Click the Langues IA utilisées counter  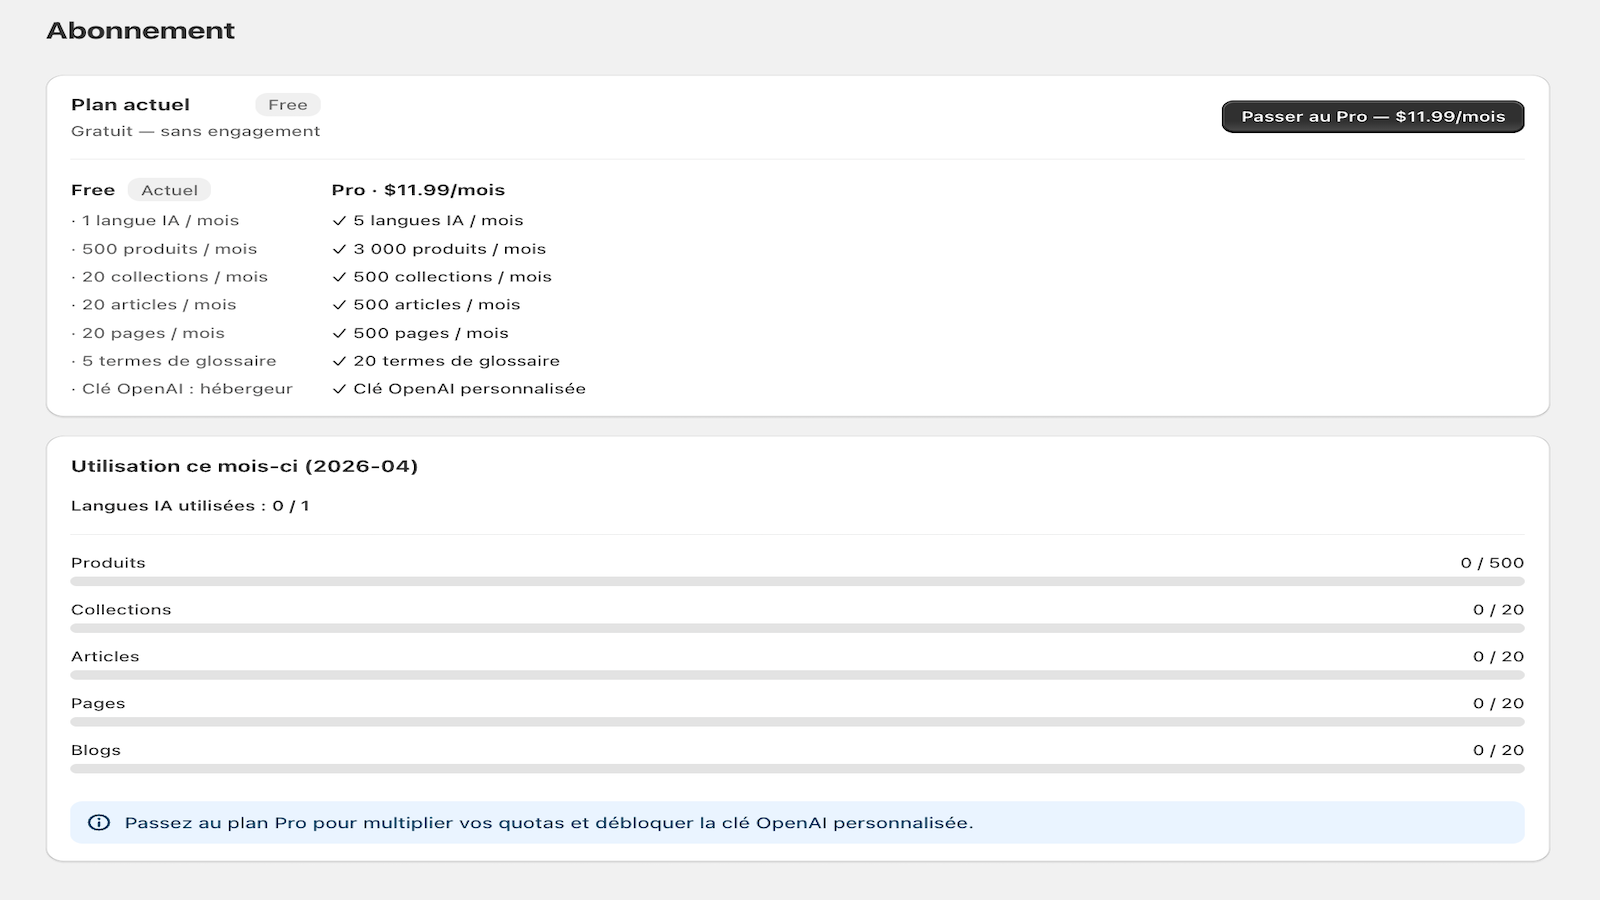pyautogui.click(x=190, y=506)
